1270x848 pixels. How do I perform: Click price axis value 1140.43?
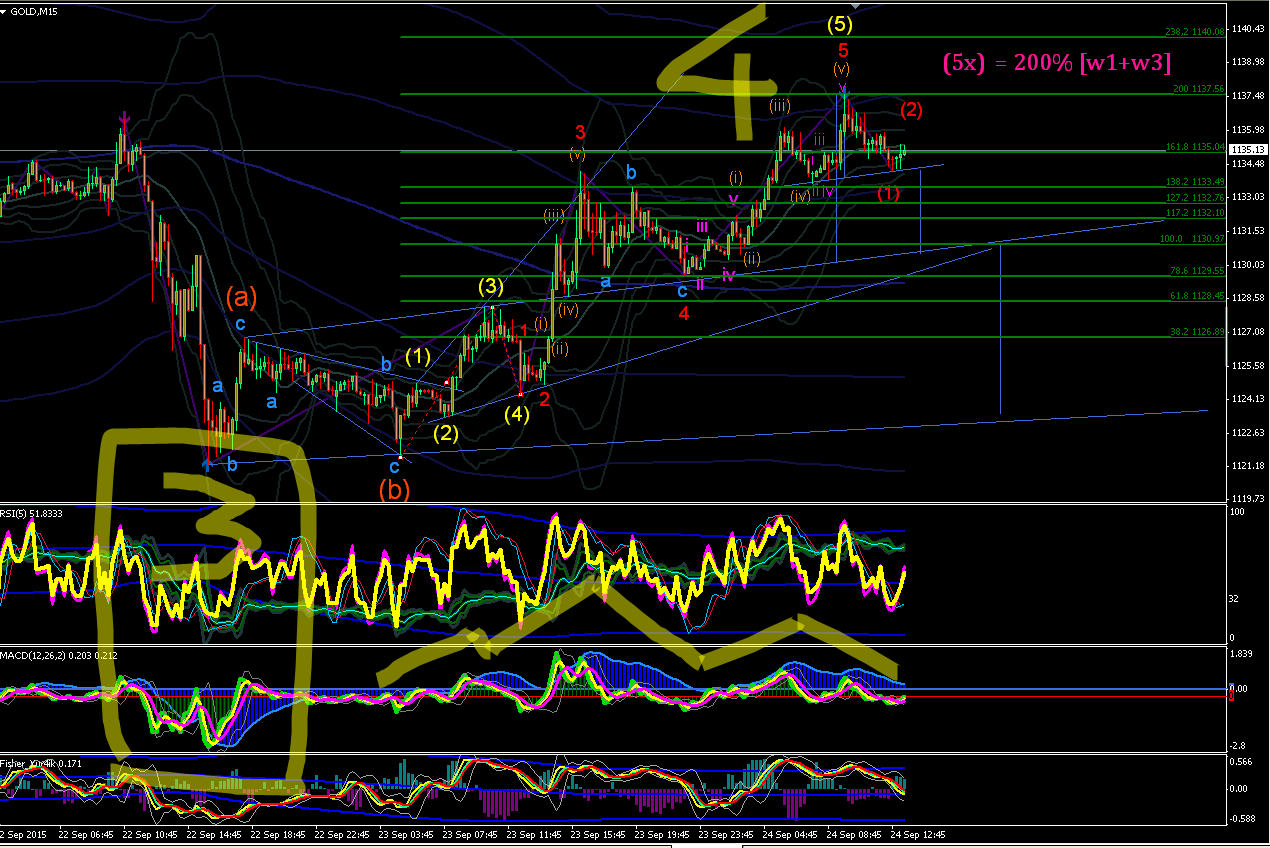[x=1248, y=28]
